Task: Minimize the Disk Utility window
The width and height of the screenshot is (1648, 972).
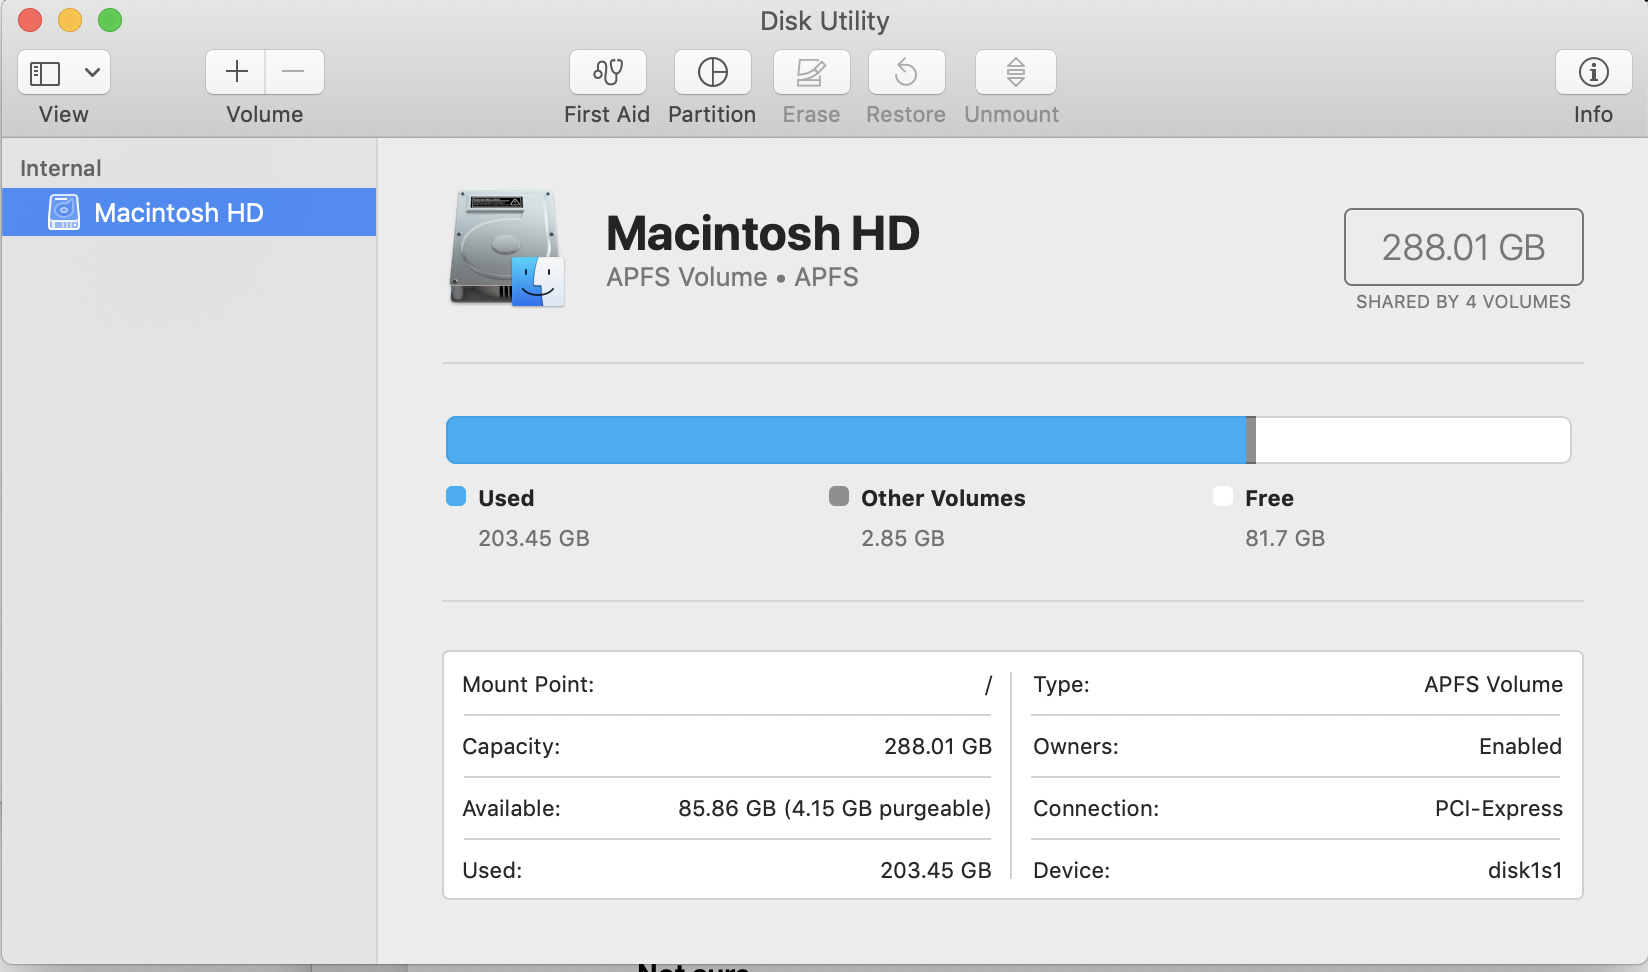Action: (70, 20)
